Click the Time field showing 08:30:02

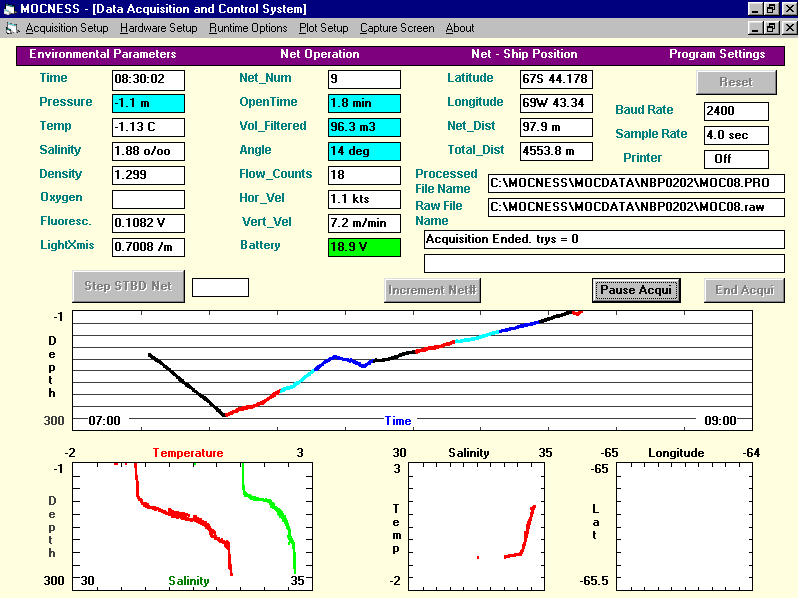tap(148, 79)
